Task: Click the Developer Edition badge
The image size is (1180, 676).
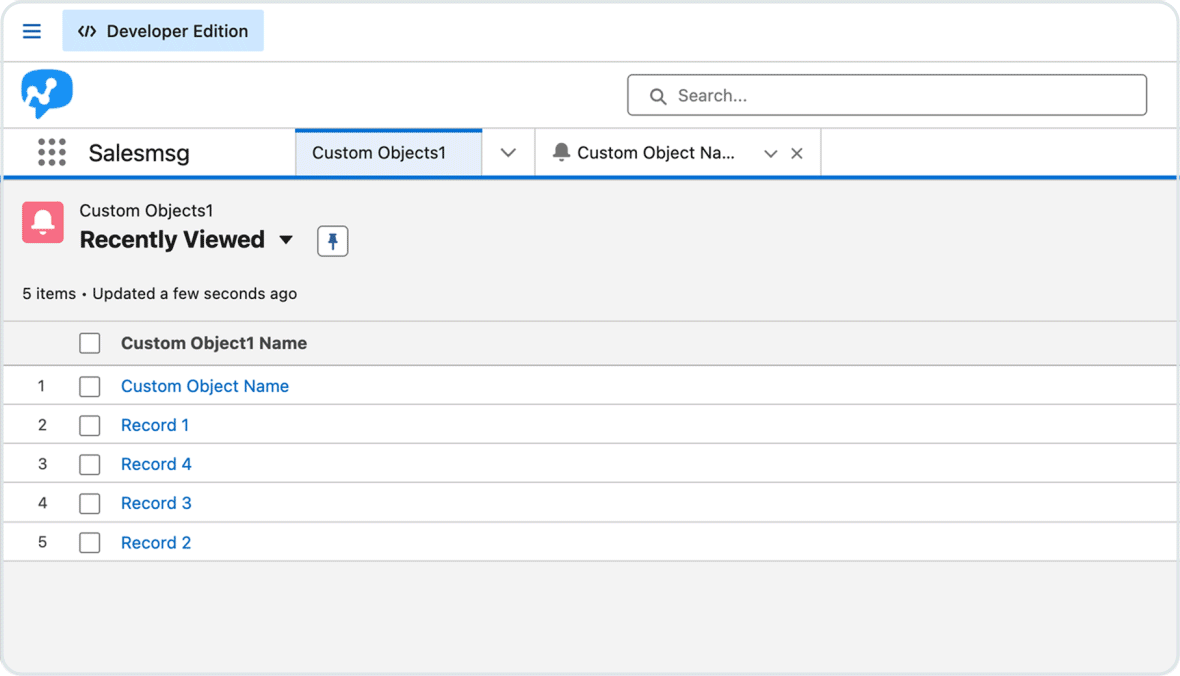Action: [x=162, y=31]
